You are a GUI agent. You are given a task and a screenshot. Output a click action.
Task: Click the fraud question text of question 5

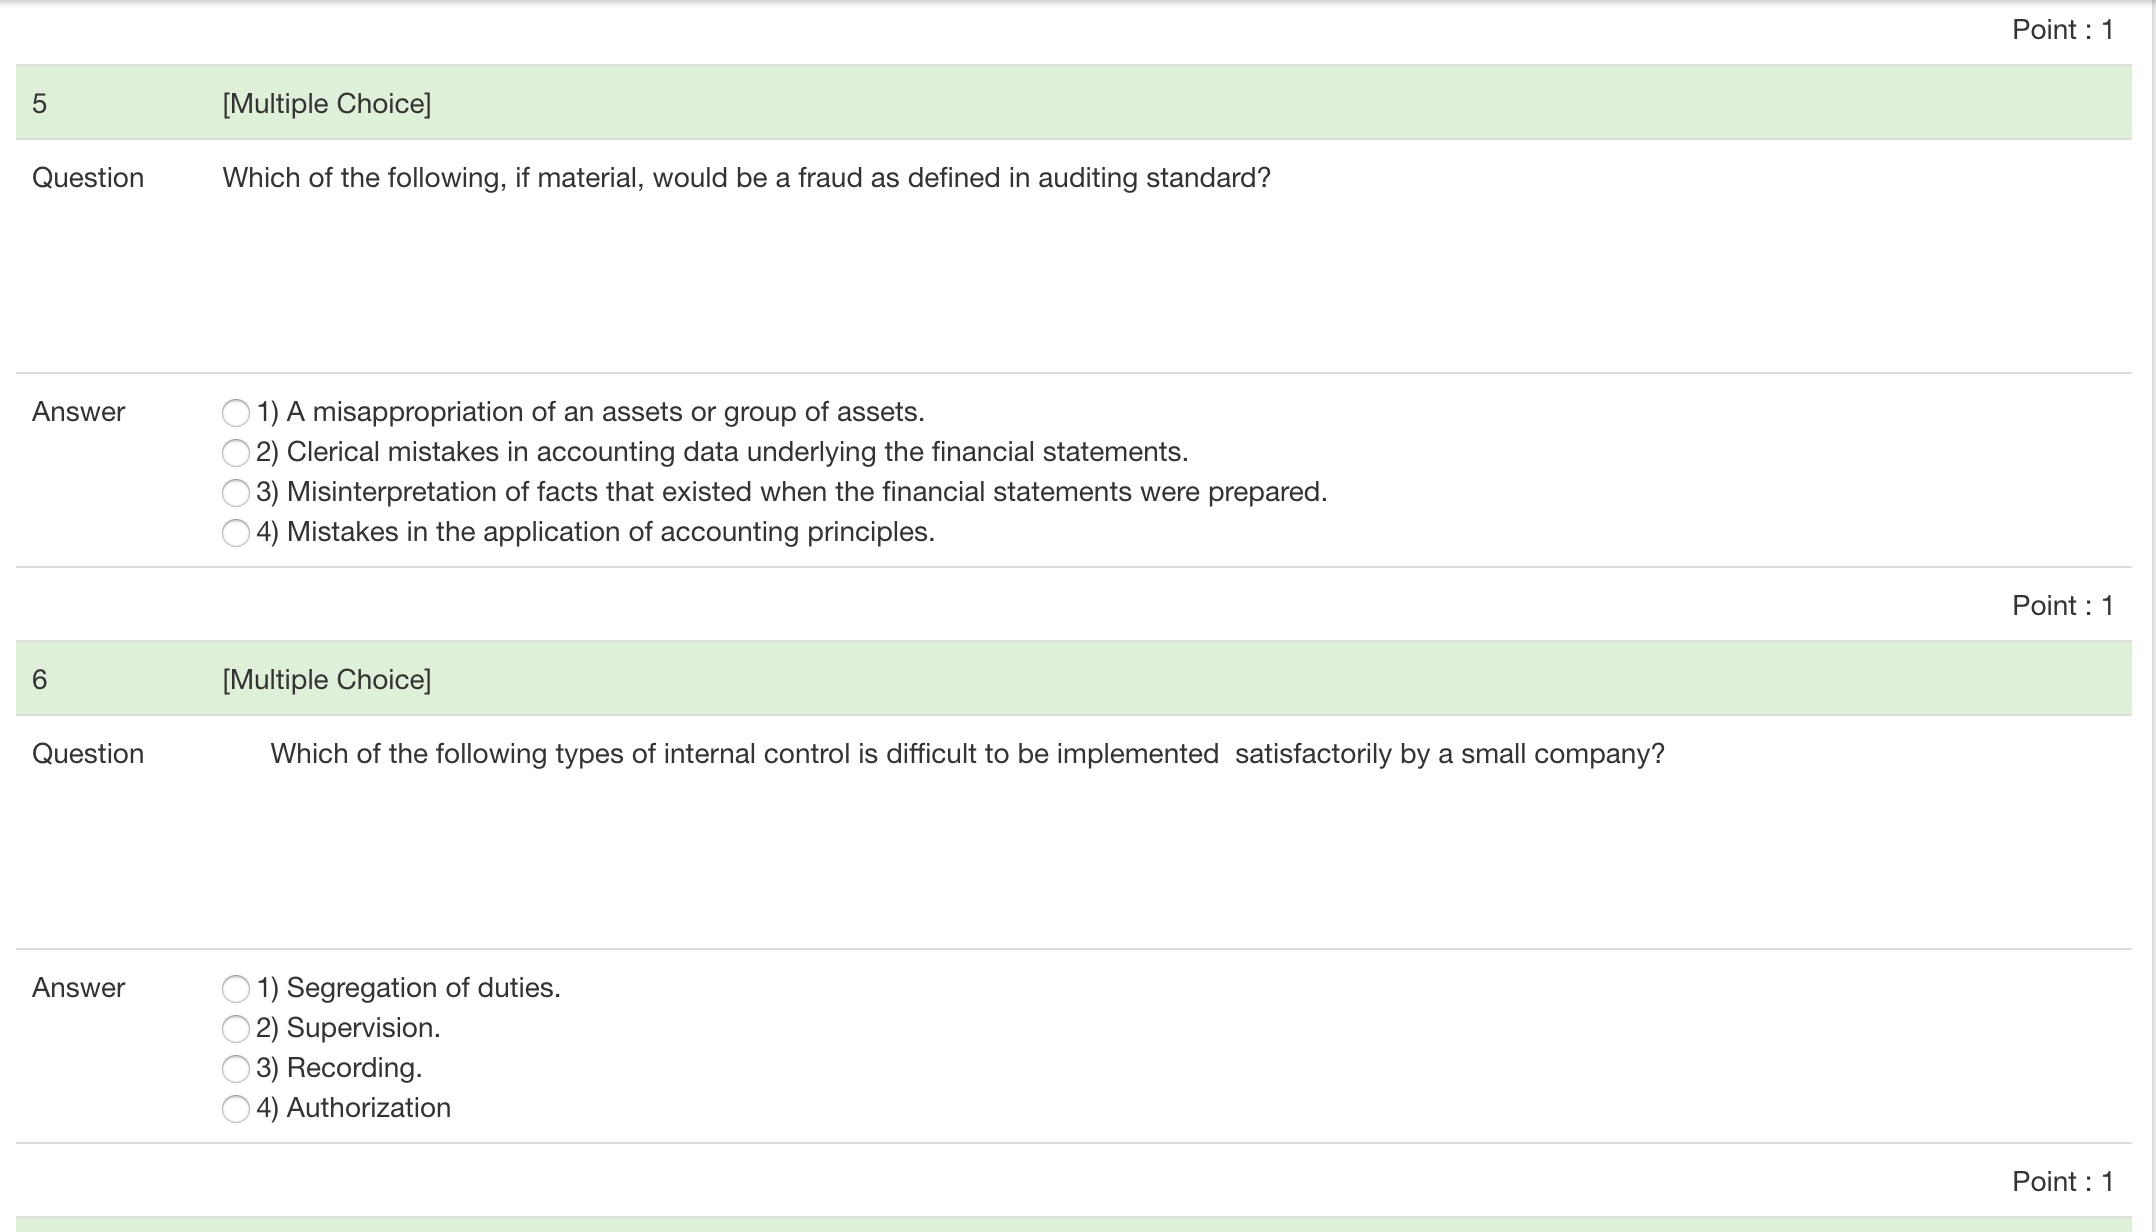(x=746, y=177)
